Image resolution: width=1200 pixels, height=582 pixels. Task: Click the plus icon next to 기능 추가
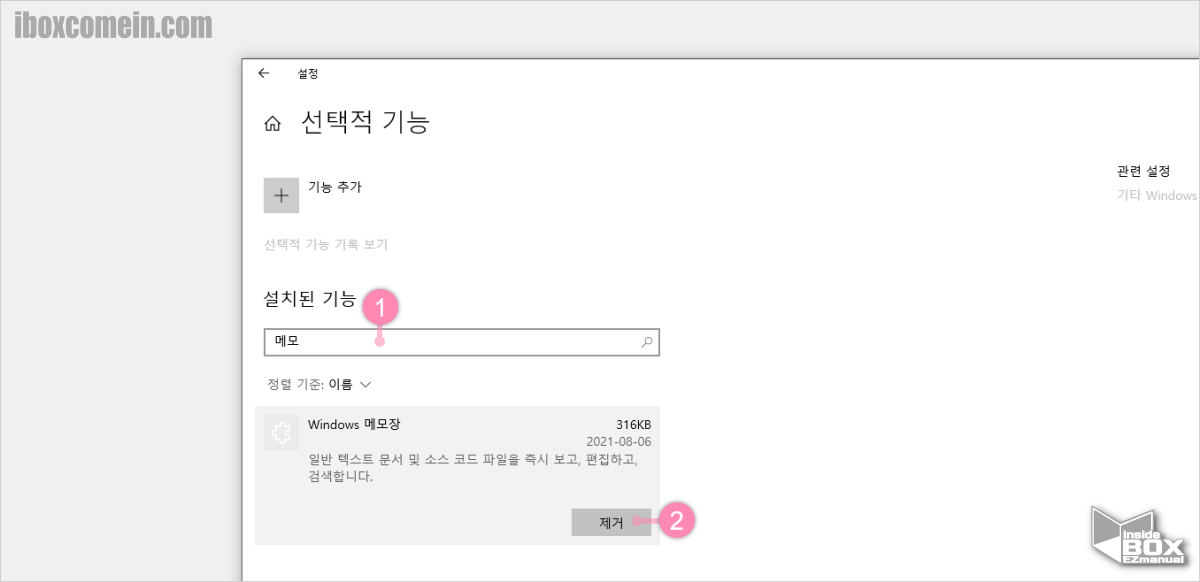(281, 195)
